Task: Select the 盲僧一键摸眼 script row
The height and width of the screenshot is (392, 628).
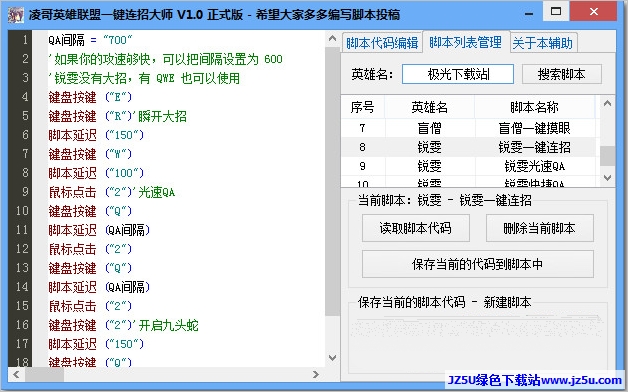Action: point(470,128)
